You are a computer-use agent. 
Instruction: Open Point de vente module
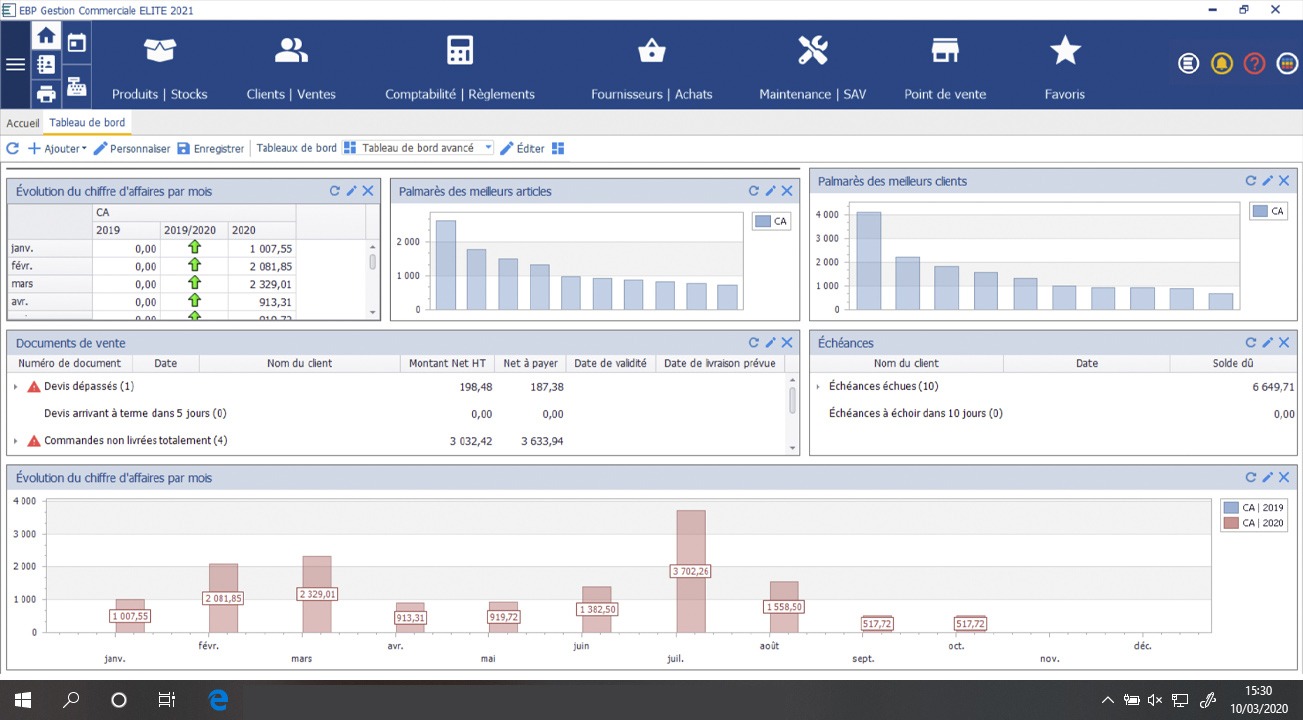945,68
